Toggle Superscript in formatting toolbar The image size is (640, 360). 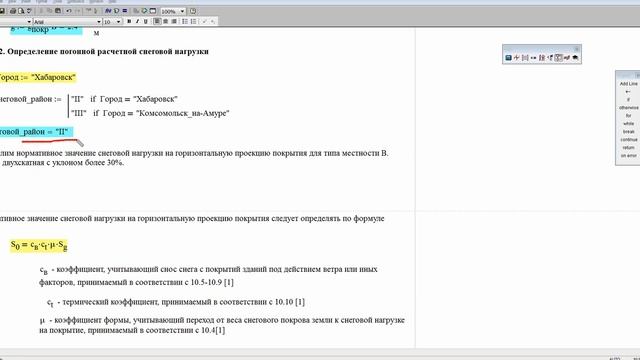coord(204,22)
